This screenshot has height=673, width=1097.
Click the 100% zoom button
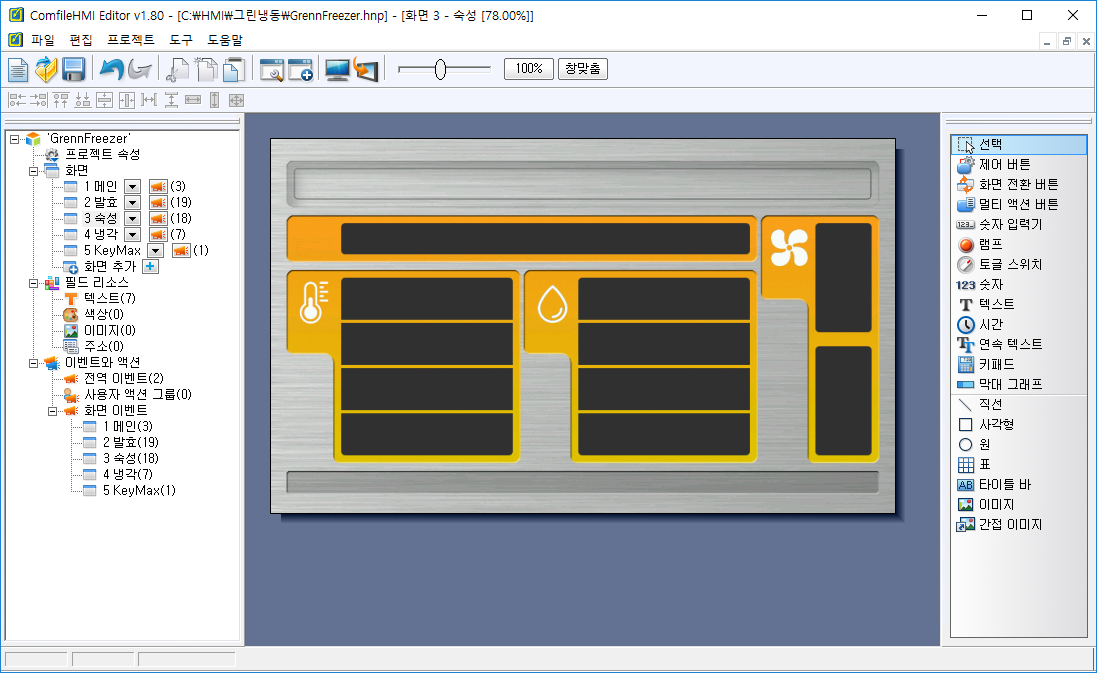point(528,69)
